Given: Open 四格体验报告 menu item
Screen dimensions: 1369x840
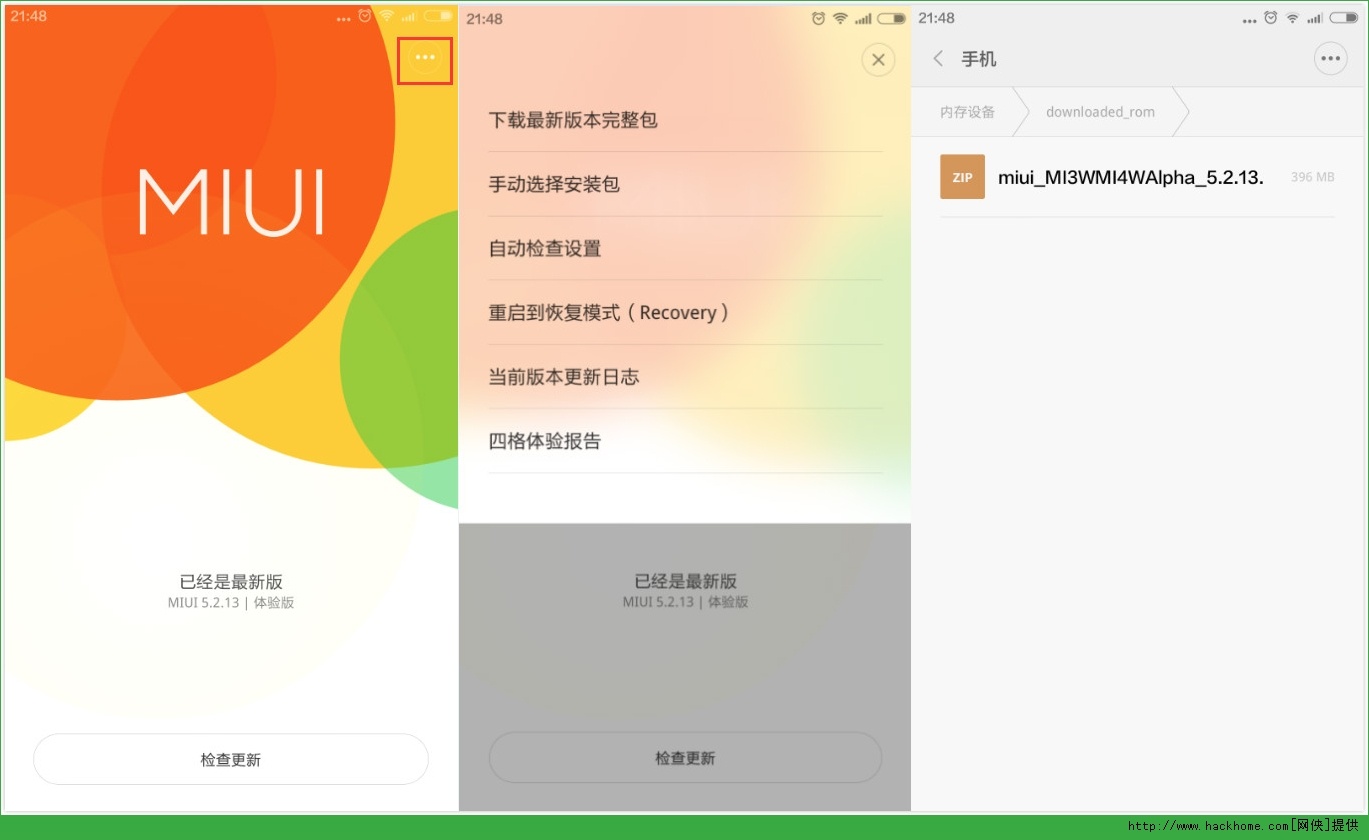Looking at the screenshot, I should [x=545, y=441].
